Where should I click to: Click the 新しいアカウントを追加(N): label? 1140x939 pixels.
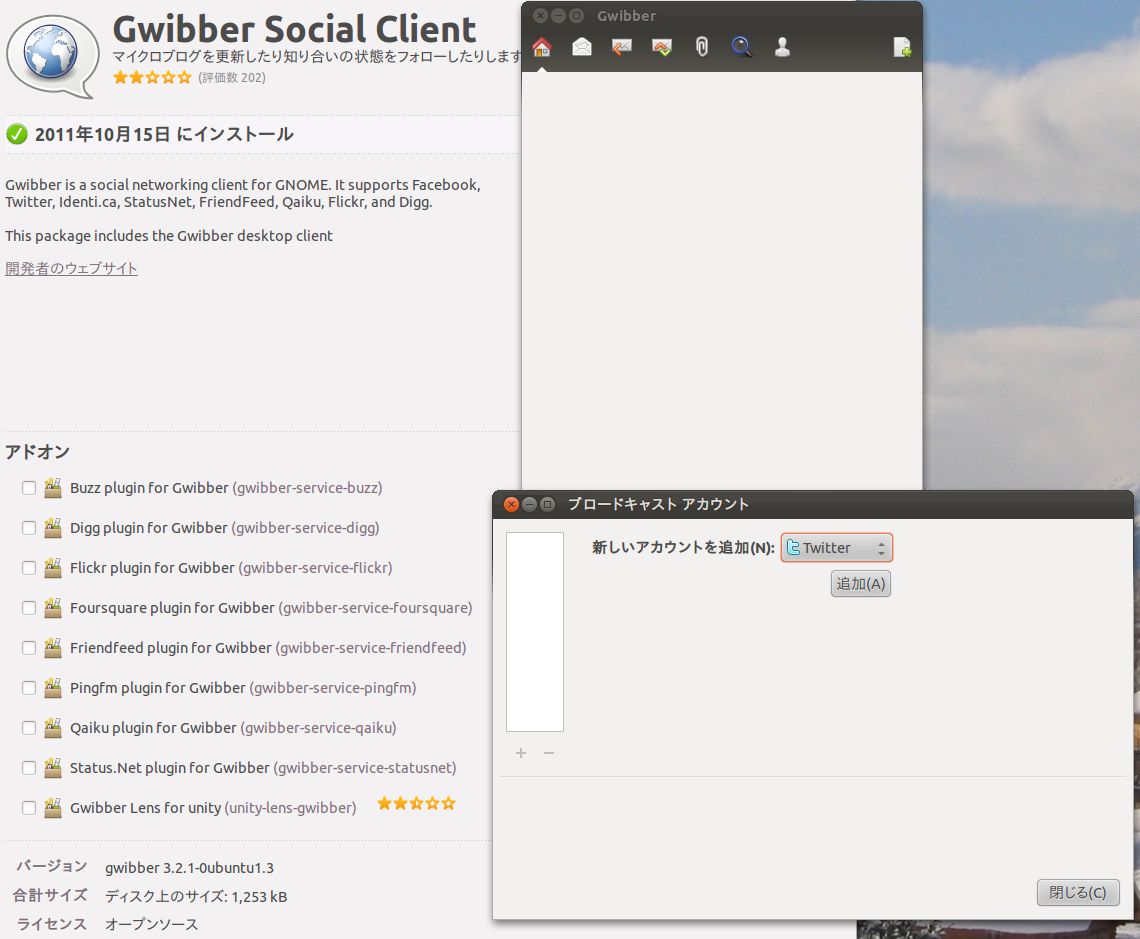[x=683, y=547]
